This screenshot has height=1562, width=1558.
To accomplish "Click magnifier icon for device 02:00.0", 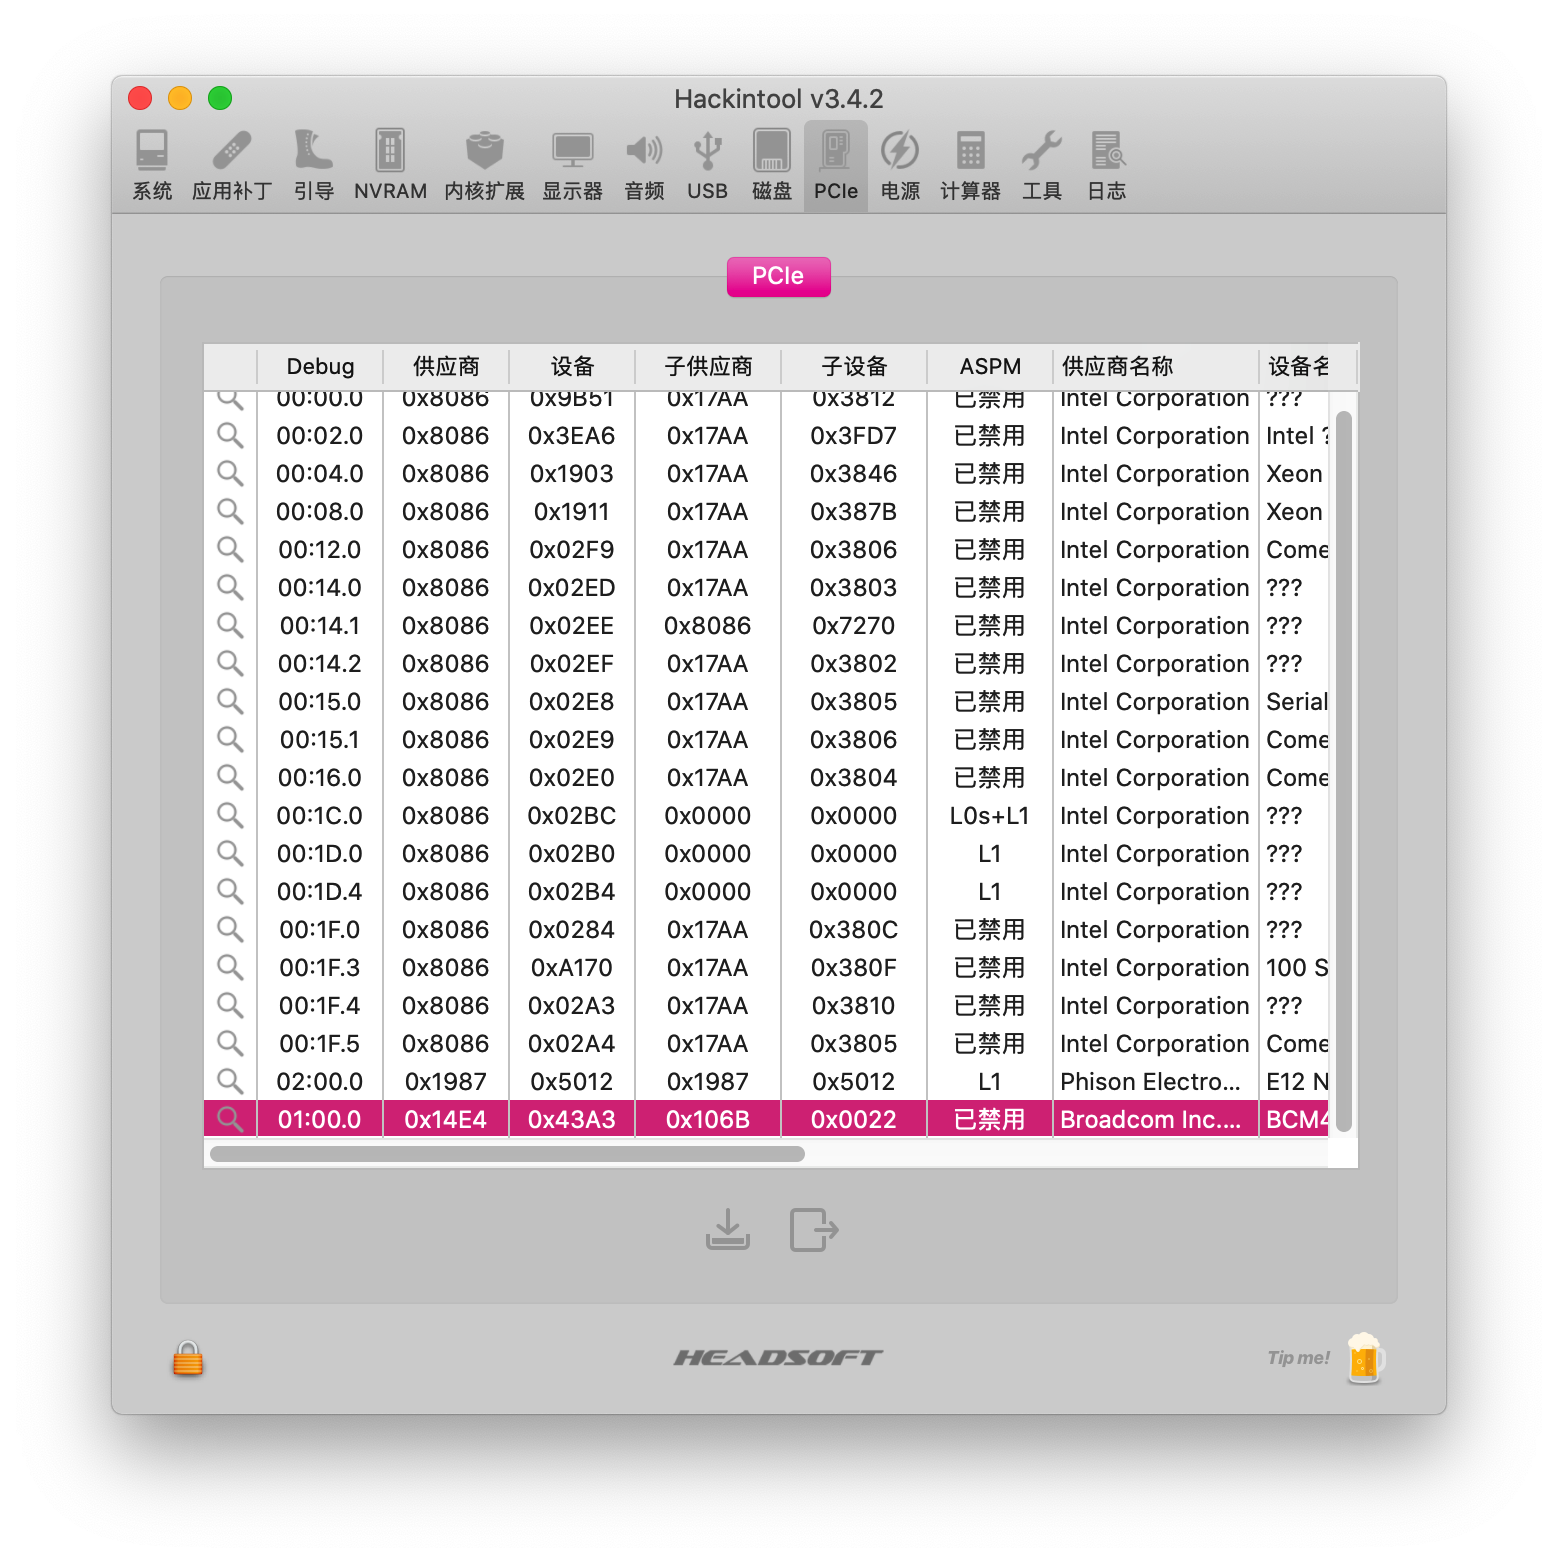I will point(230,1081).
